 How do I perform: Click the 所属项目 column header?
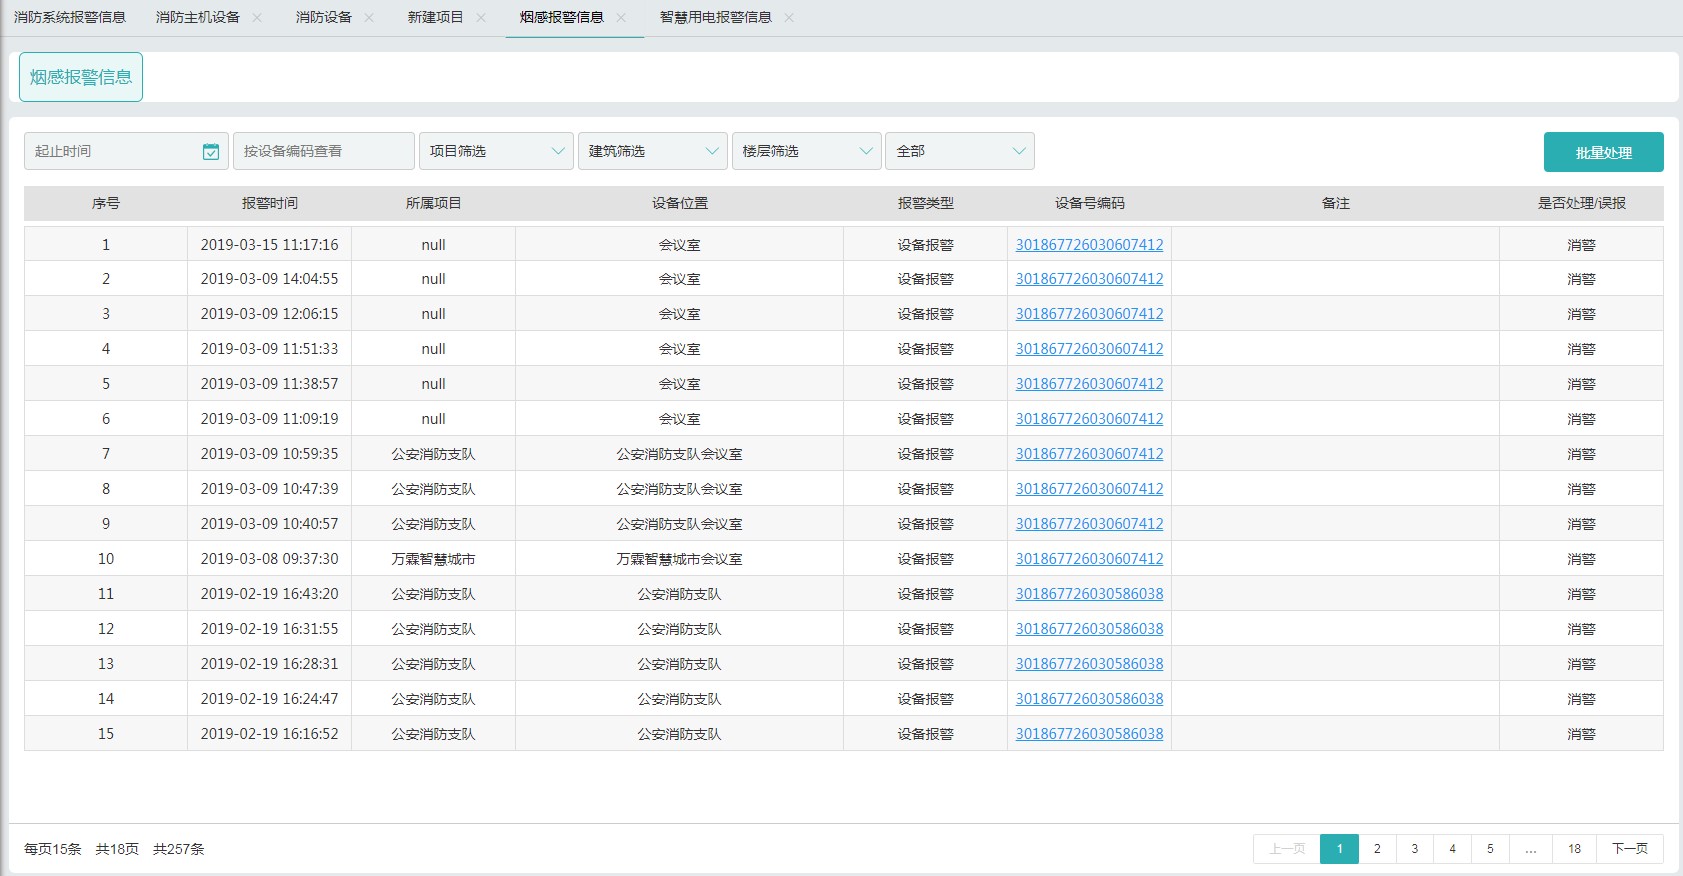pos(434,203)
